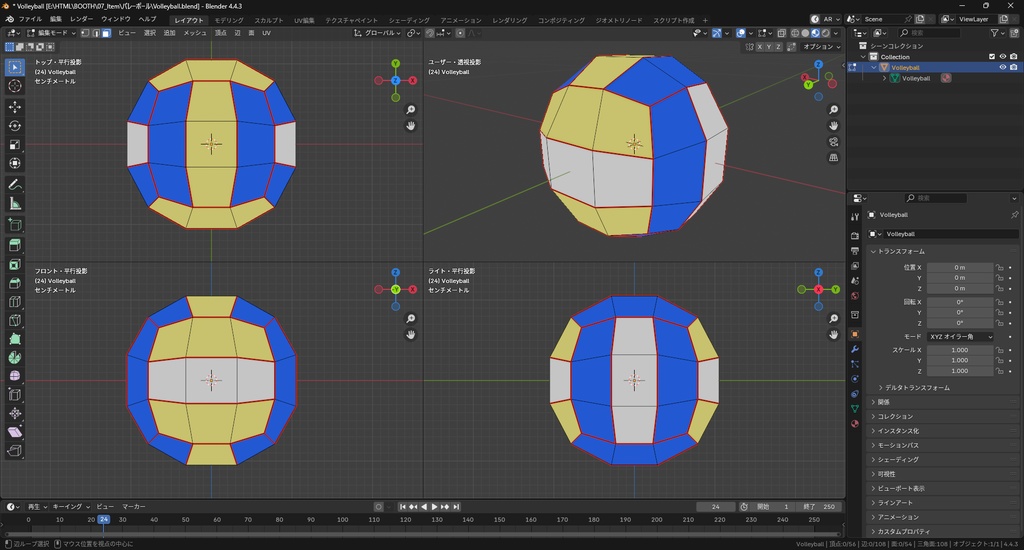Toggle X mirror axis button

tap(760, 47)
